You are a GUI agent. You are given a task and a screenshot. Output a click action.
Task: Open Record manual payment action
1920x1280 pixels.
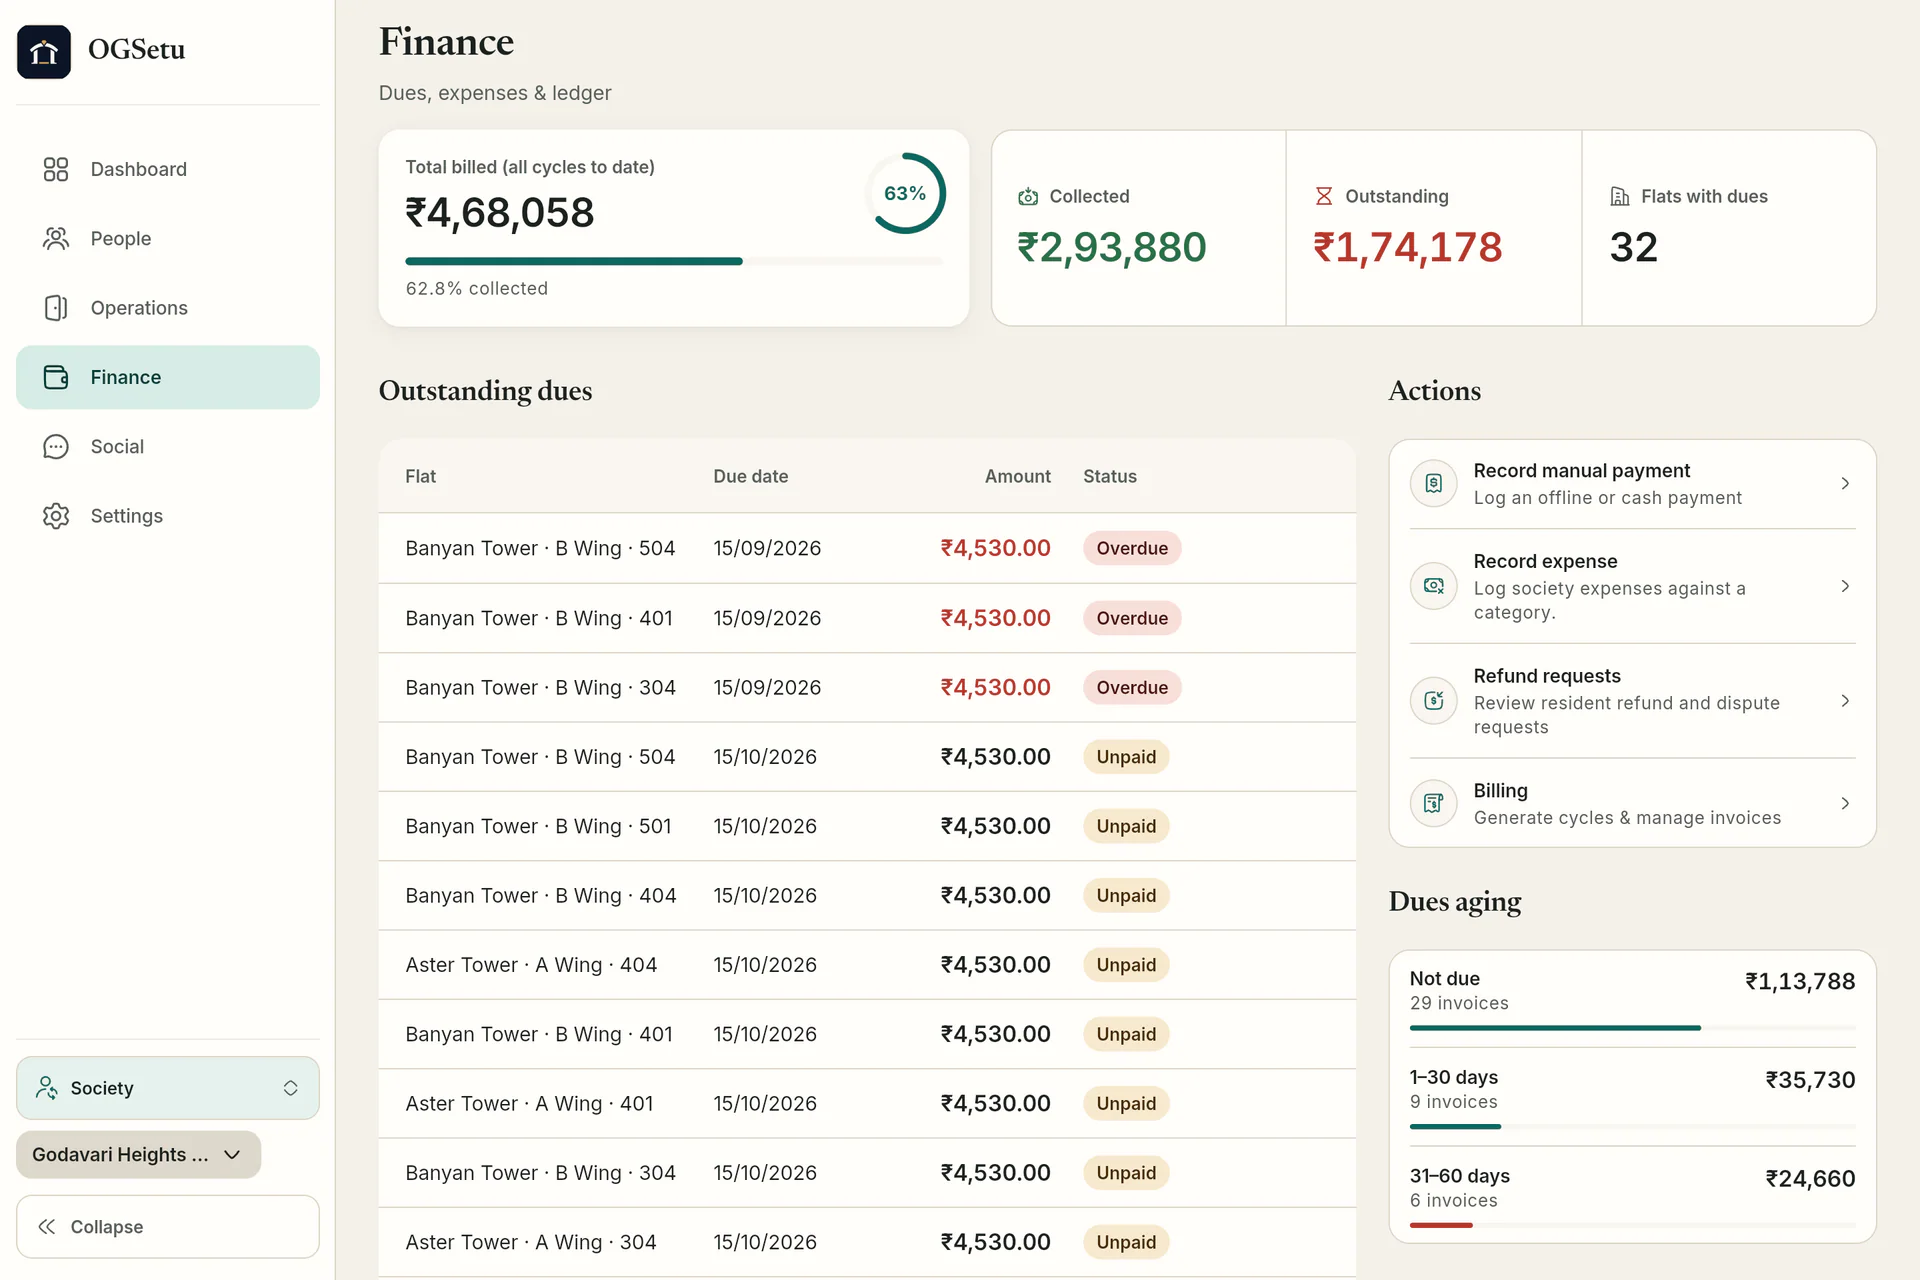(x=1632, y=484)
